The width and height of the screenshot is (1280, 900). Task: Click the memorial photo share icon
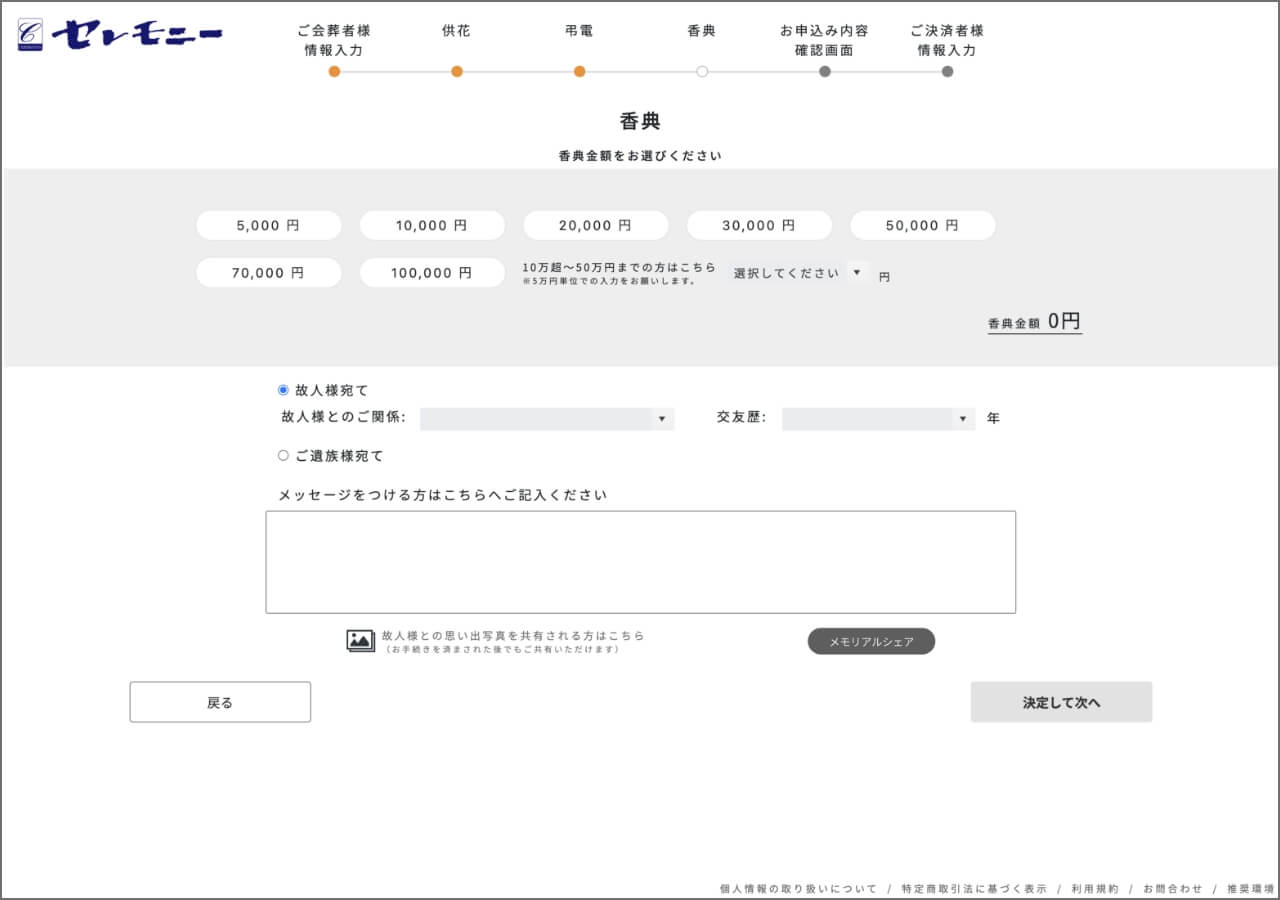(x=360, y=641)
